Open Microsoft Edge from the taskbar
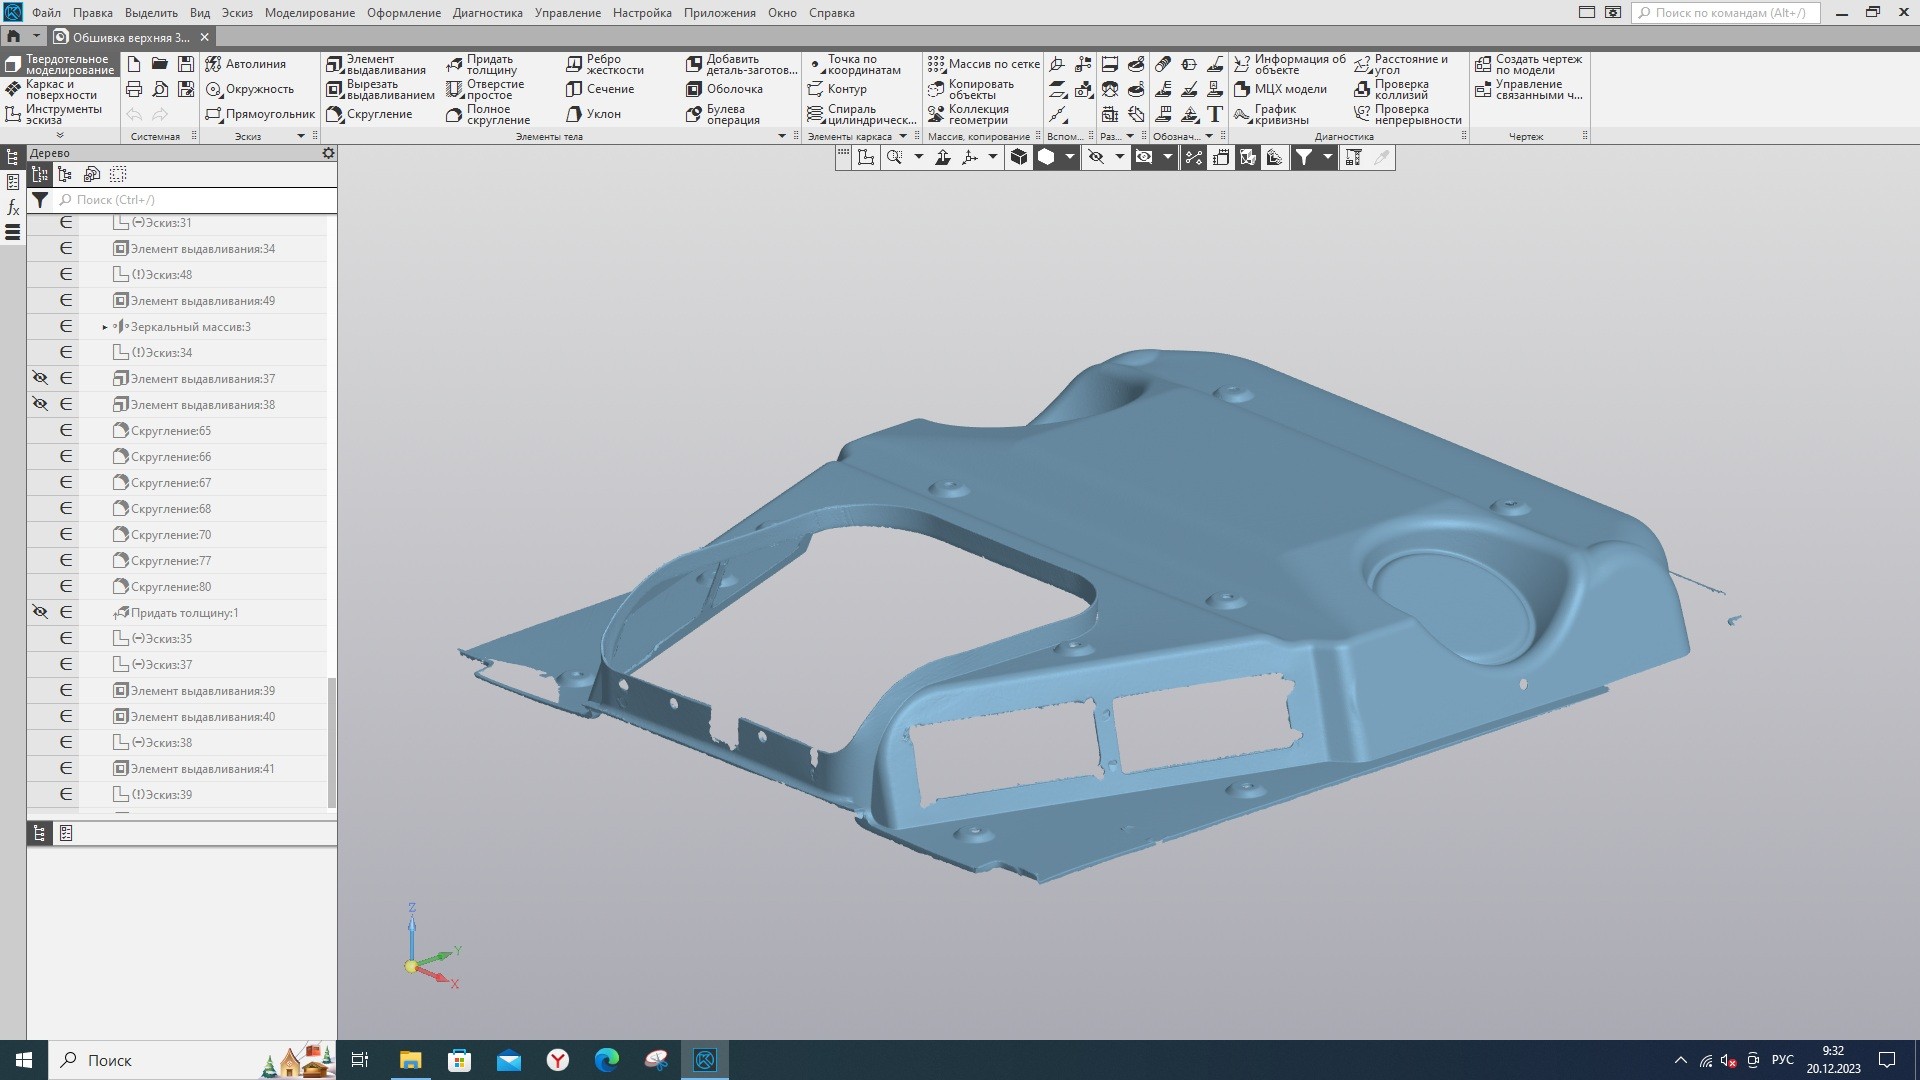Viewport: 1920px width, 1080px height. click(607, 1060)
